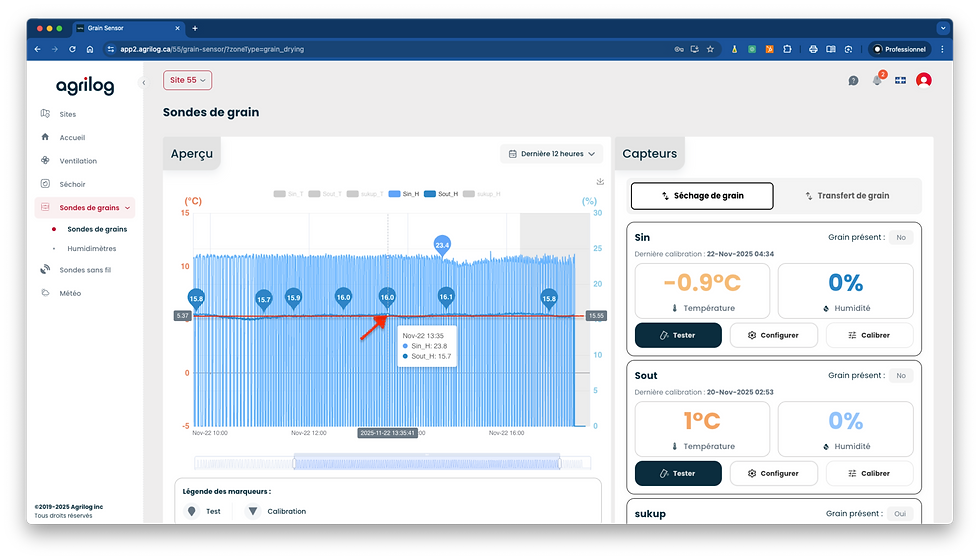Click the orange HubSpot extension icon

(x=769, y=49)
